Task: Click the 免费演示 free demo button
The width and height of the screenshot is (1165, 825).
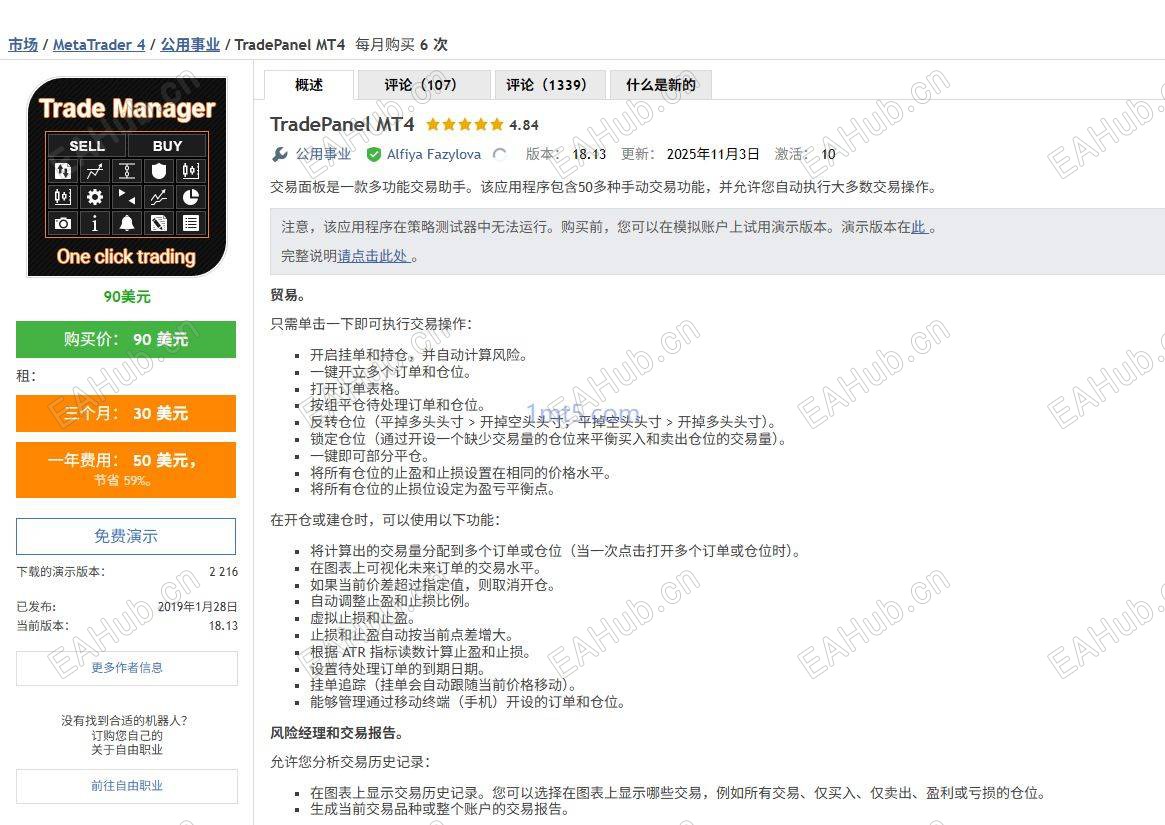Action: 126,536
